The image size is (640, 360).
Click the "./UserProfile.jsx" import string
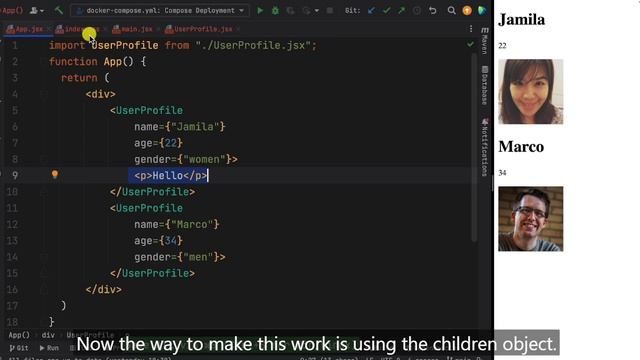tap(253, 45)
